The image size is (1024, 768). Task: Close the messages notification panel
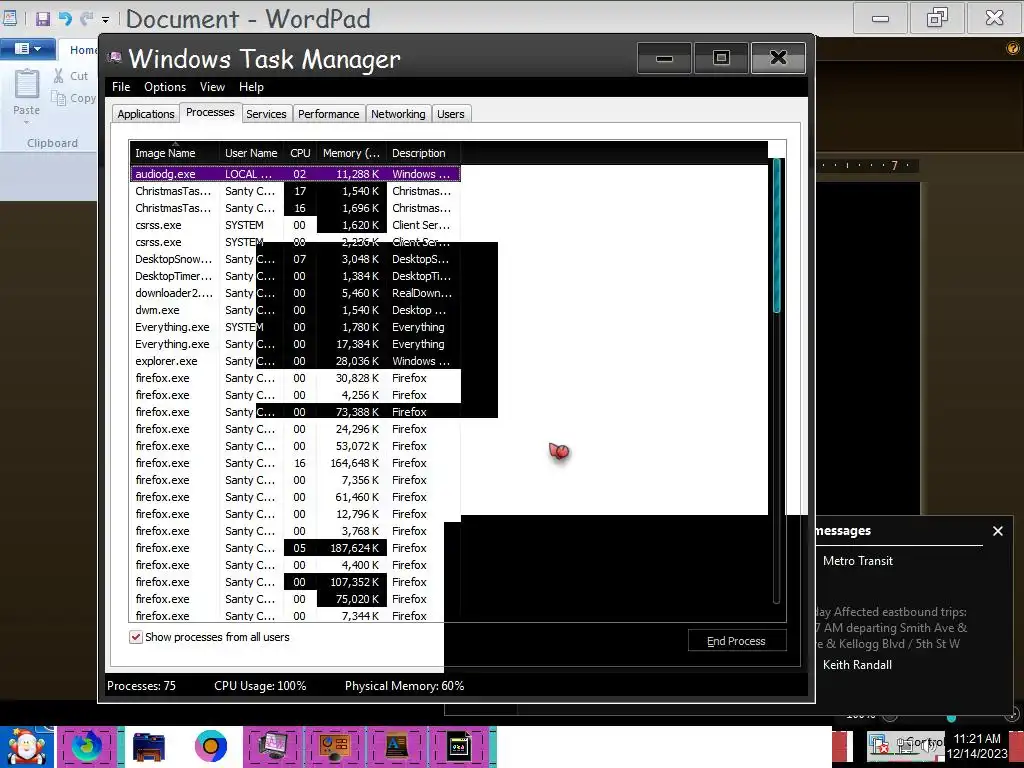pos(998,531)
